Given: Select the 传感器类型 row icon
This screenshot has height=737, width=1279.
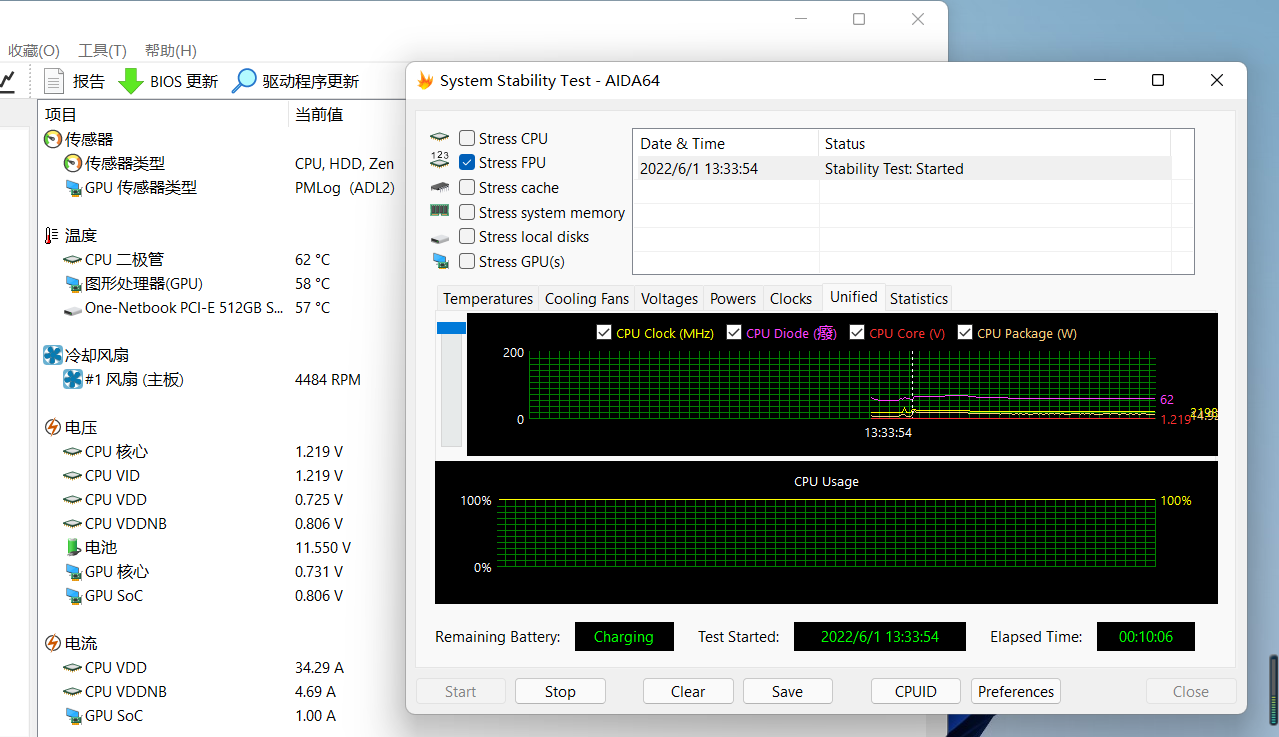Looking at the screenshot, I should (x=73, y=163).
